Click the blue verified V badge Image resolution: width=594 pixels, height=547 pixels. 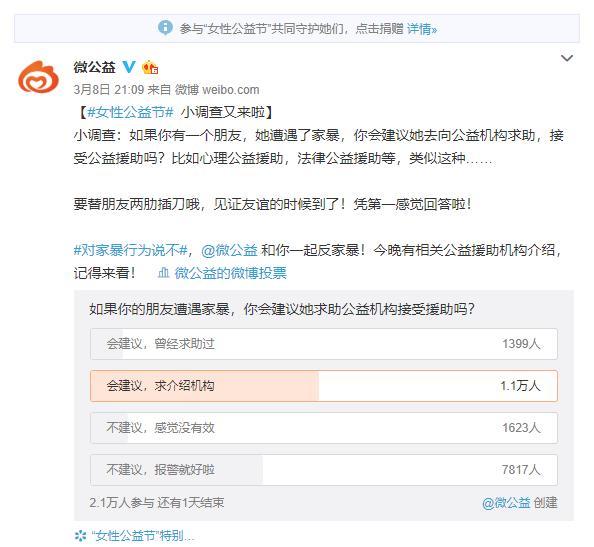129,67
